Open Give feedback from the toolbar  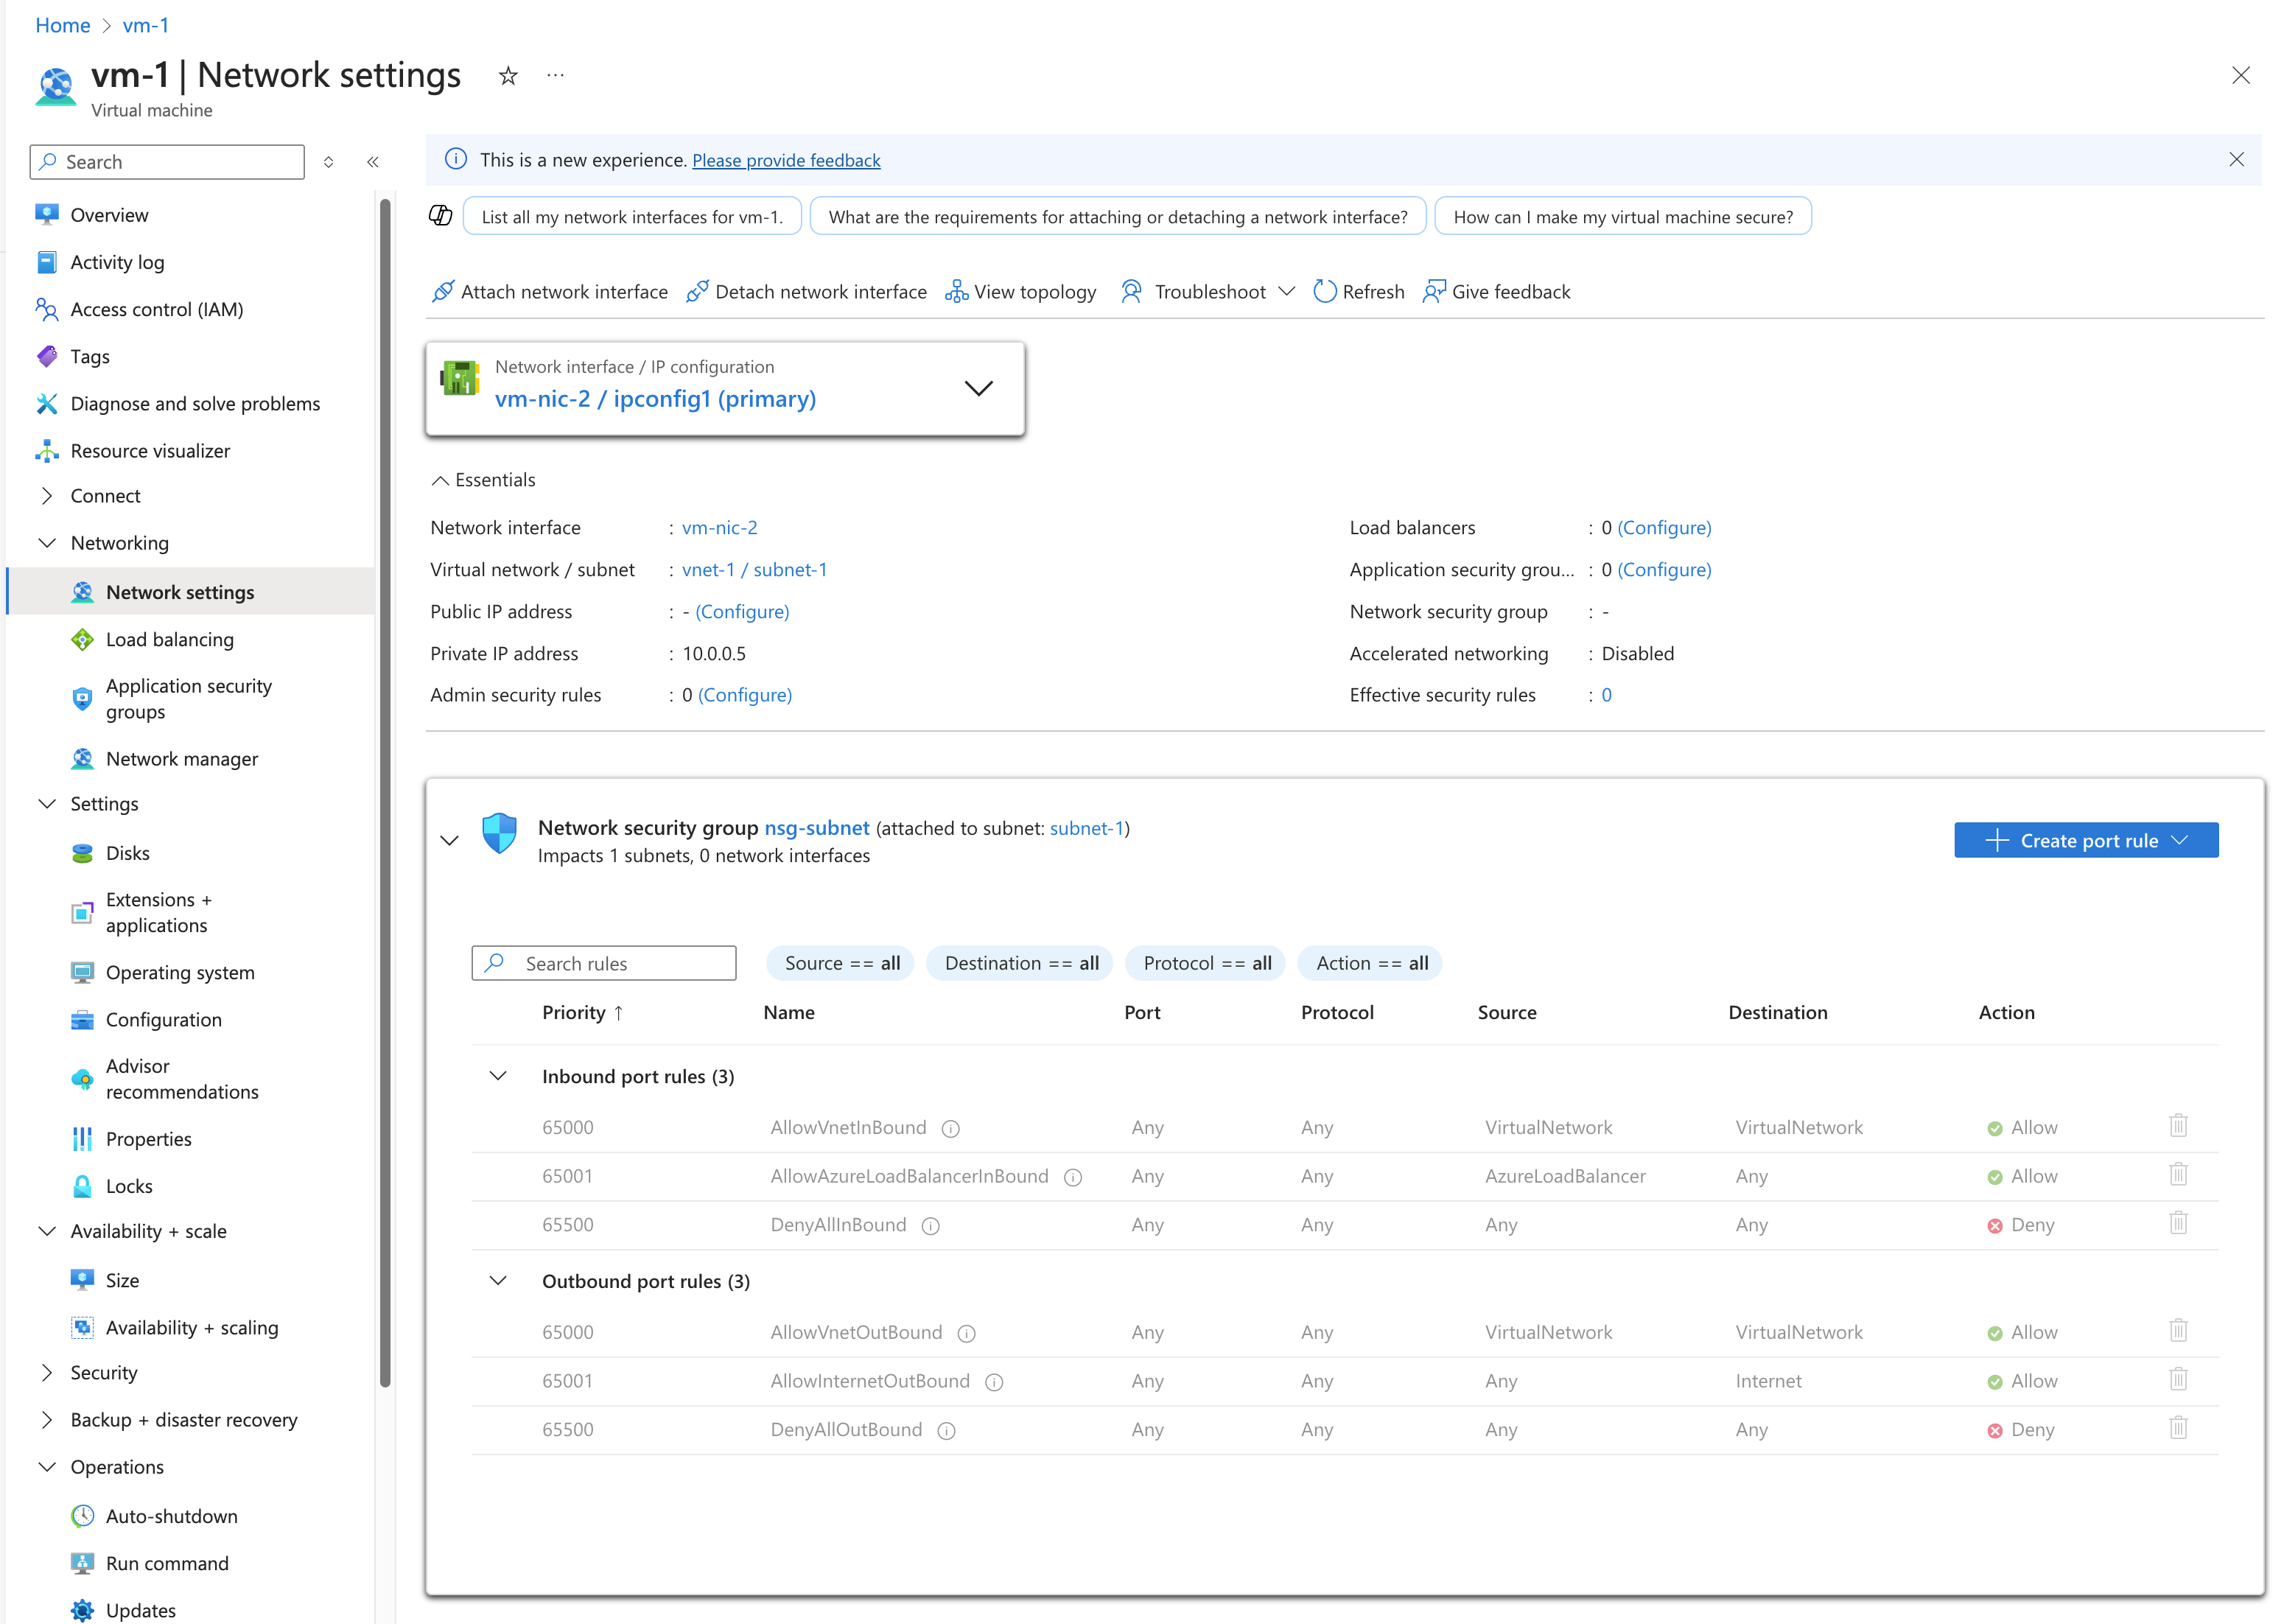[x=1434, y=291]
